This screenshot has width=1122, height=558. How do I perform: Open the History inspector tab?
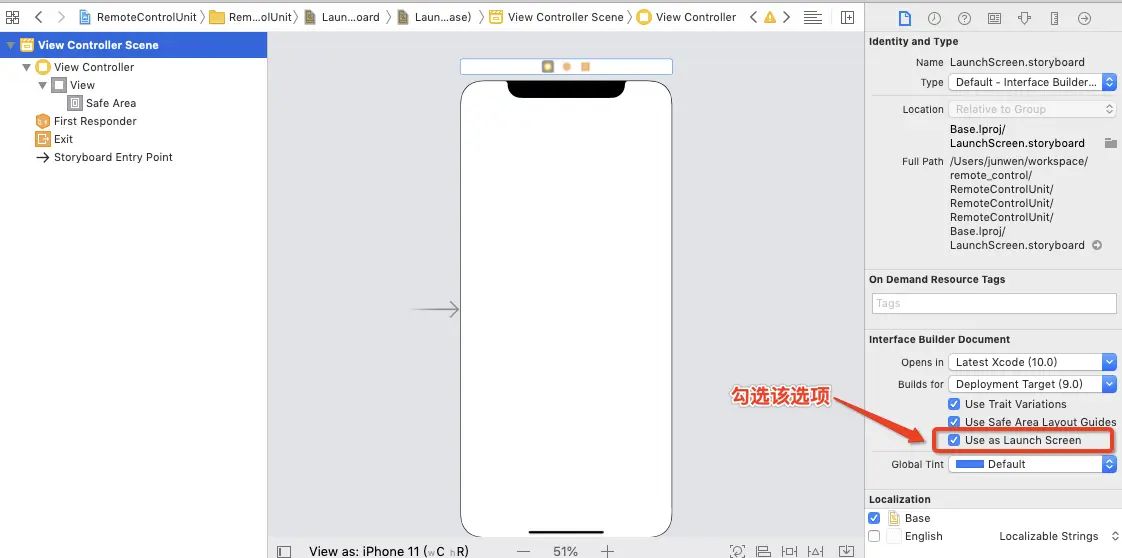[935, 19]
